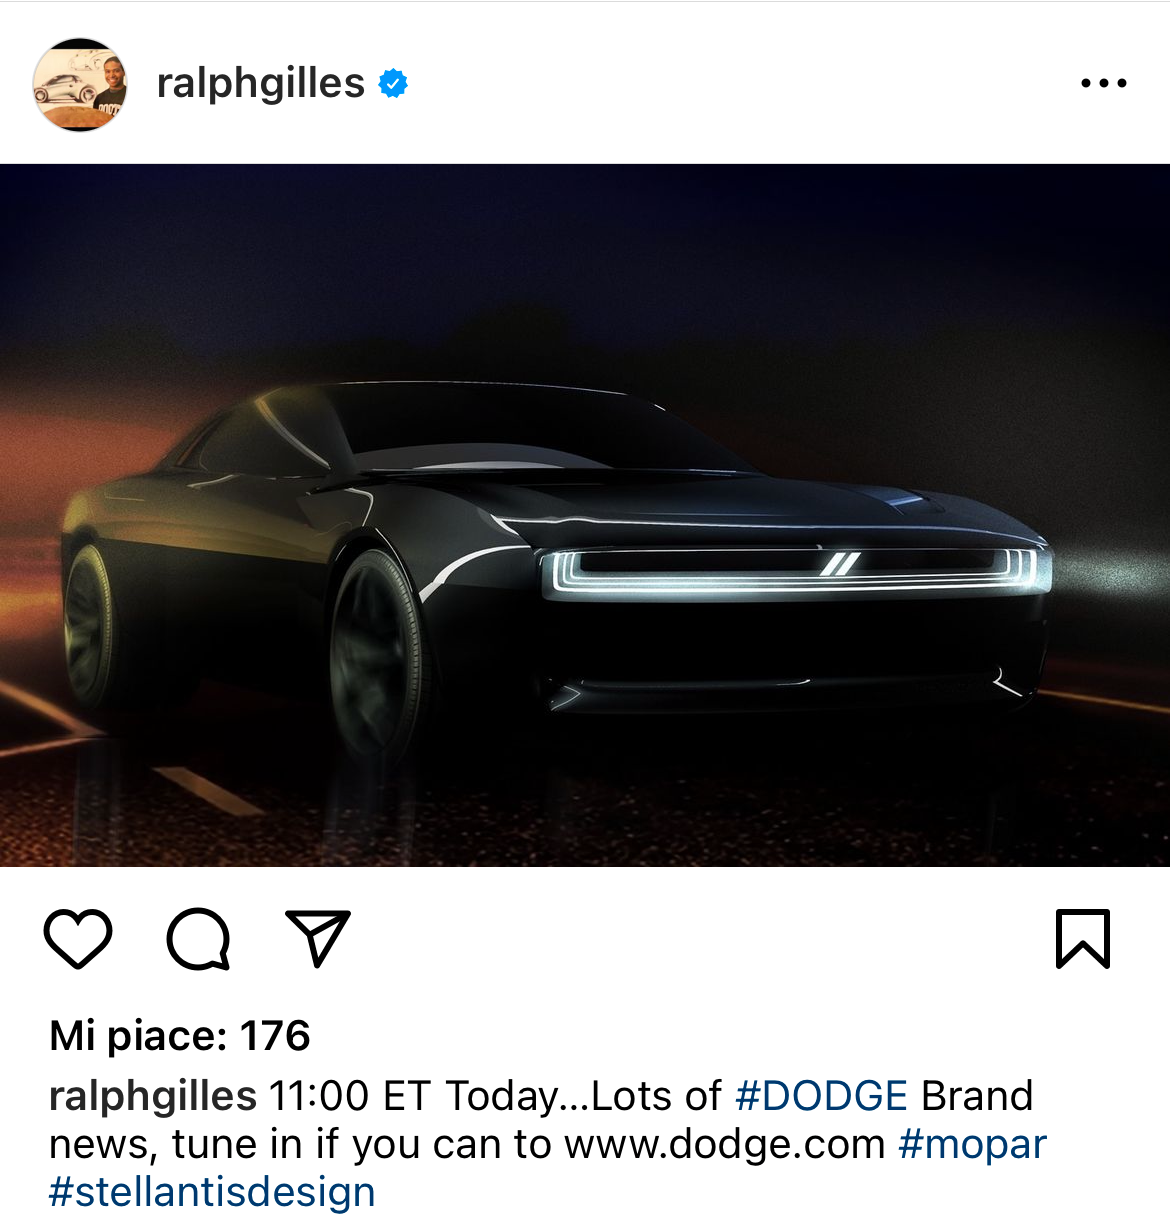Screen dimensions: 1170x1221
Task: Click the glowing double-slash logo on the grille
Action: pos(840,563)
